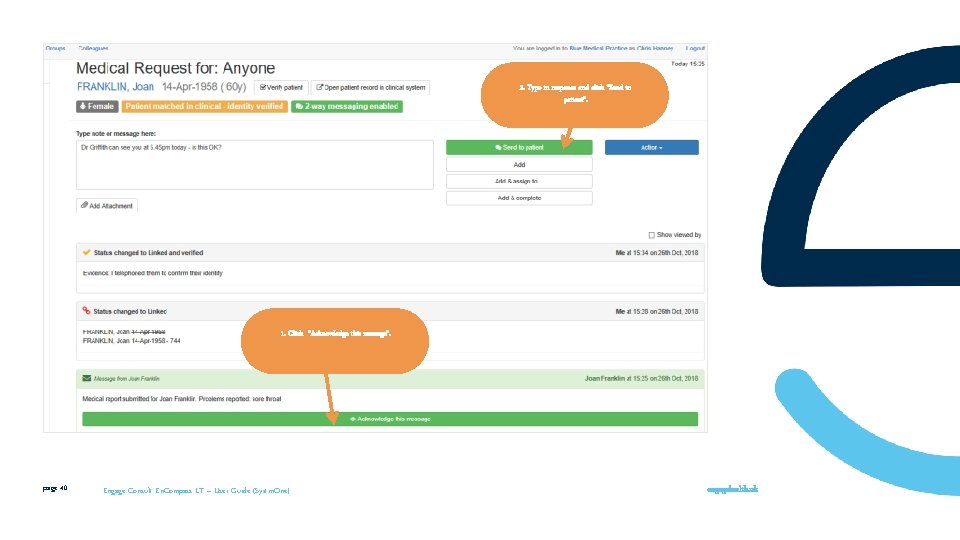The height and width of the screenshot is (540, 960).
Task: Click the envelope icon on Message from Joan Franklin
Action: [86, 378]
